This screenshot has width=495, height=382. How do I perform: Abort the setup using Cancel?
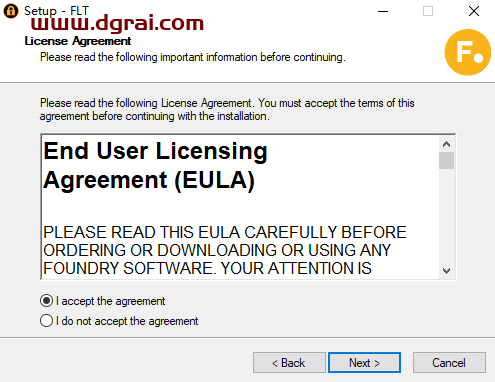449,363
